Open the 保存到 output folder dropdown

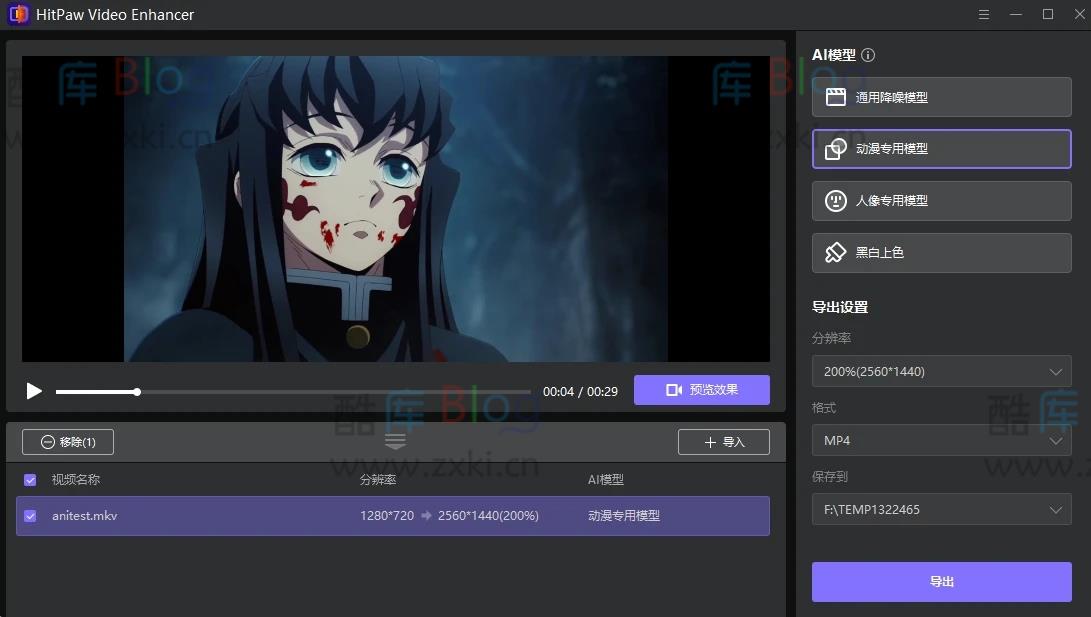pyautogui.click(x=940, y=509)
